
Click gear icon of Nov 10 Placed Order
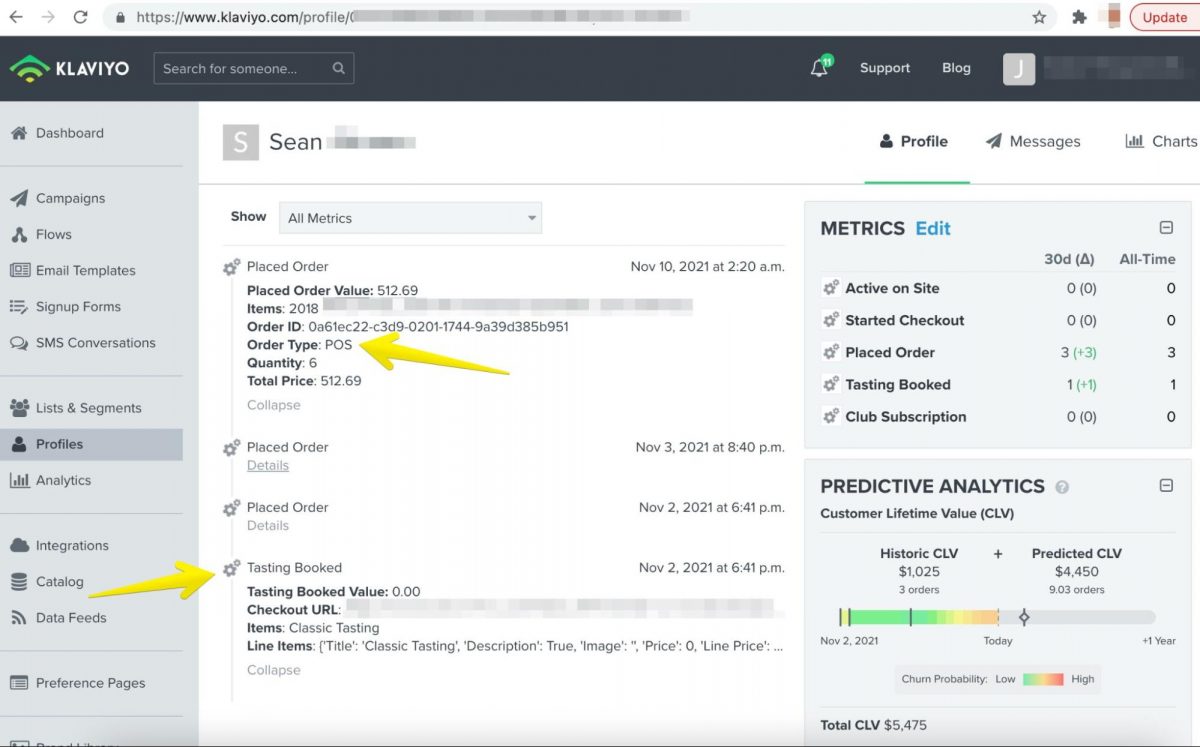pos(231,267)
